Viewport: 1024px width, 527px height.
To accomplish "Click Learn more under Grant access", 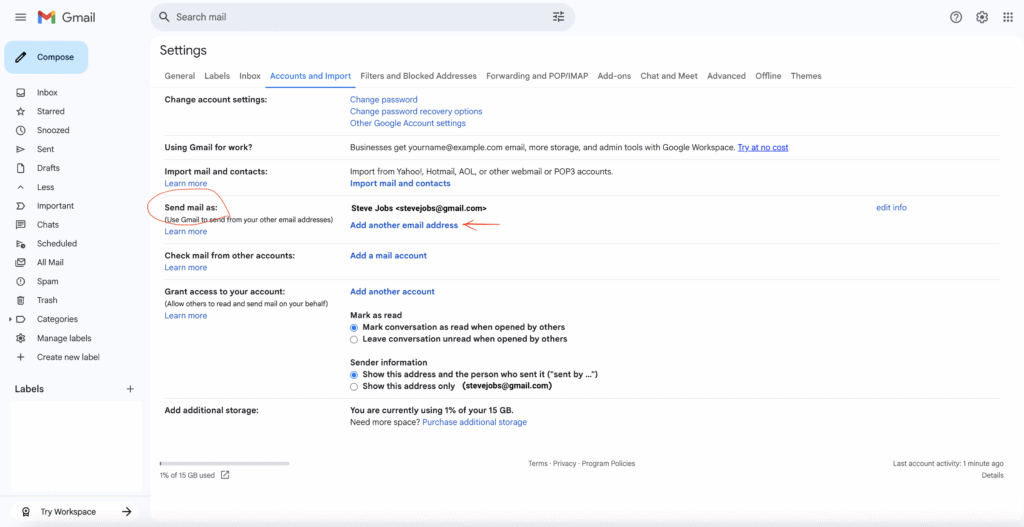I will 185,316.
